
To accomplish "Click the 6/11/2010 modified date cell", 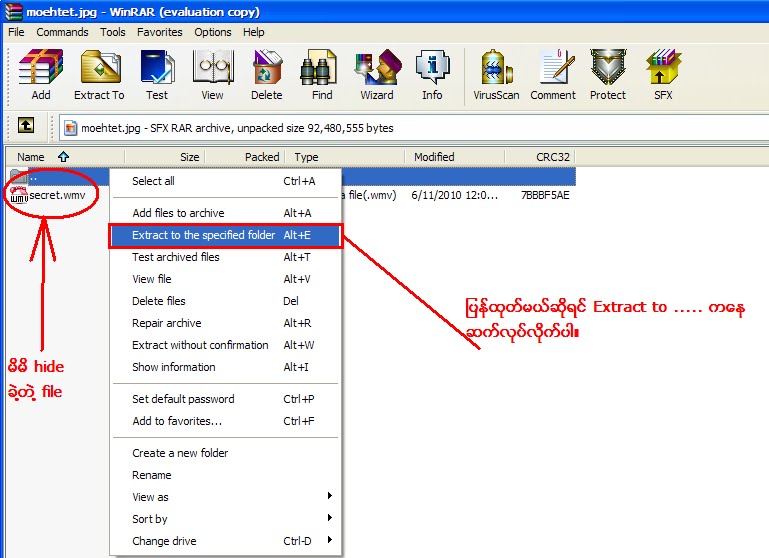I will click(455, 195).
